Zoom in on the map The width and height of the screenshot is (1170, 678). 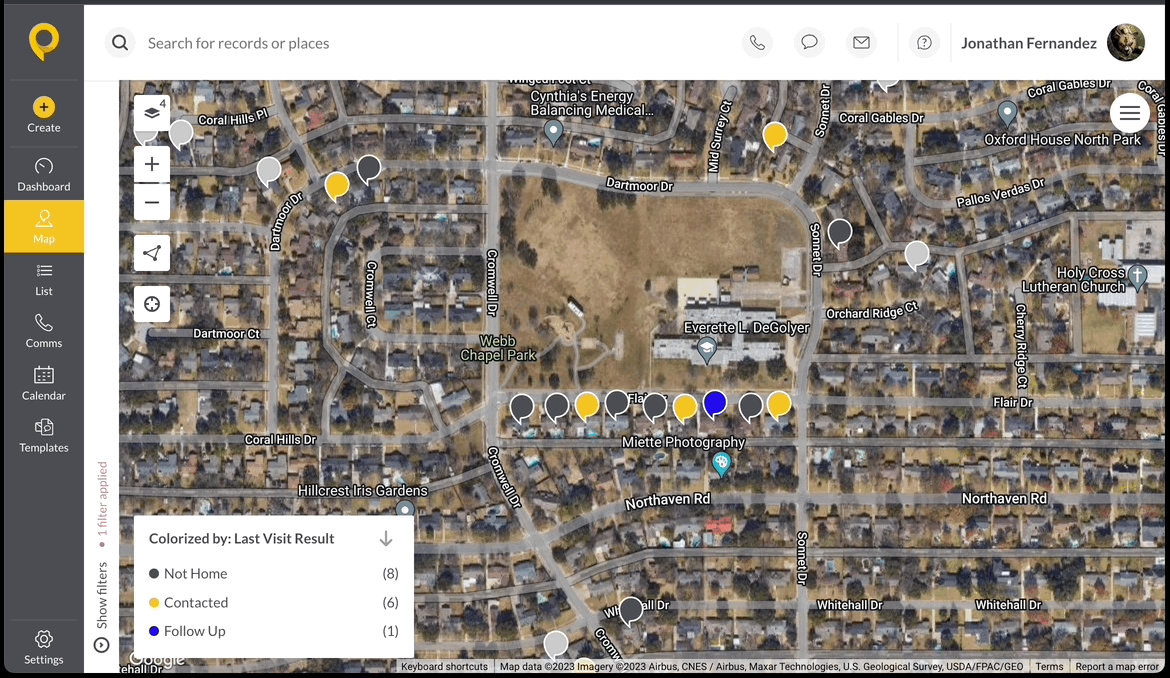coord(152,164)
